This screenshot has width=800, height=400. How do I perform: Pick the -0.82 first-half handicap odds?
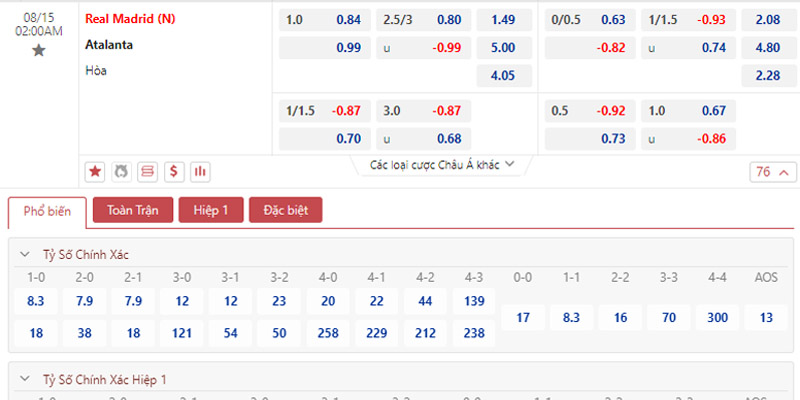click(x=590, y=48)
